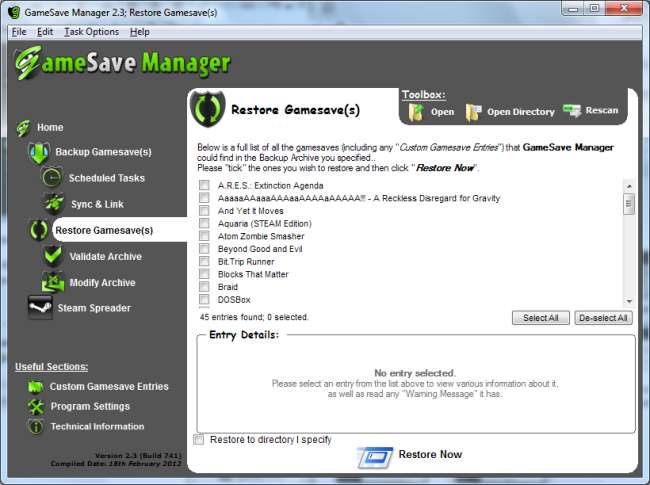Viewport: 650px width, 485px height.
Task: Enable Restore to directory I specify
Action: pyautogui.click(x=199, y=439)
